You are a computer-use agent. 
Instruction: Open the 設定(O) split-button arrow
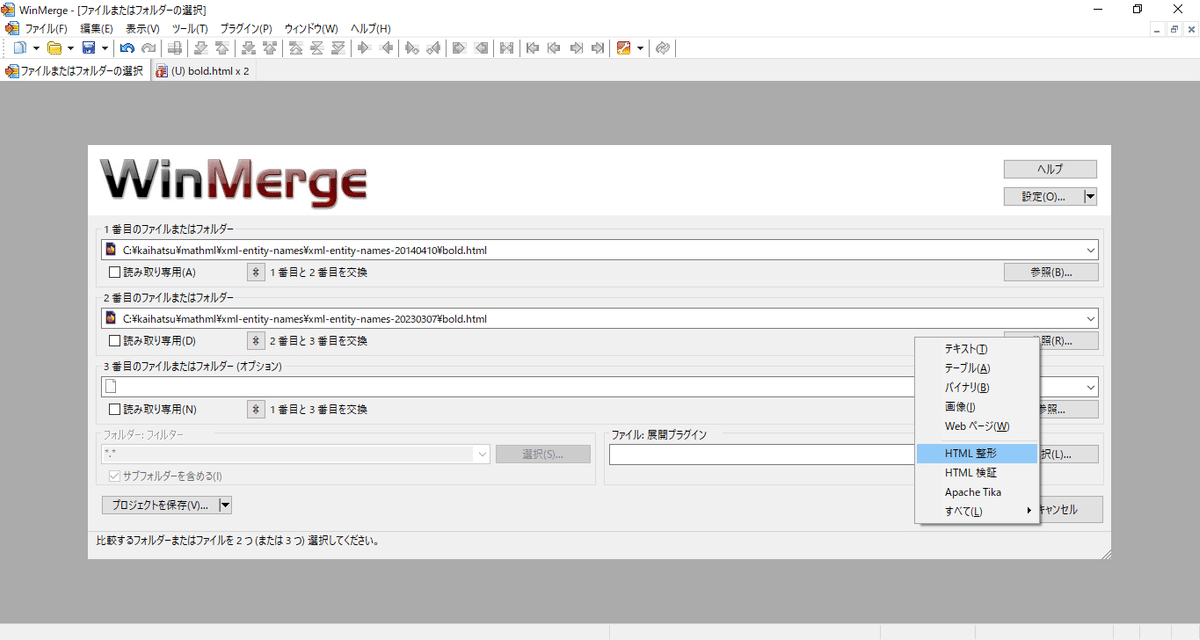(1090, 197)
